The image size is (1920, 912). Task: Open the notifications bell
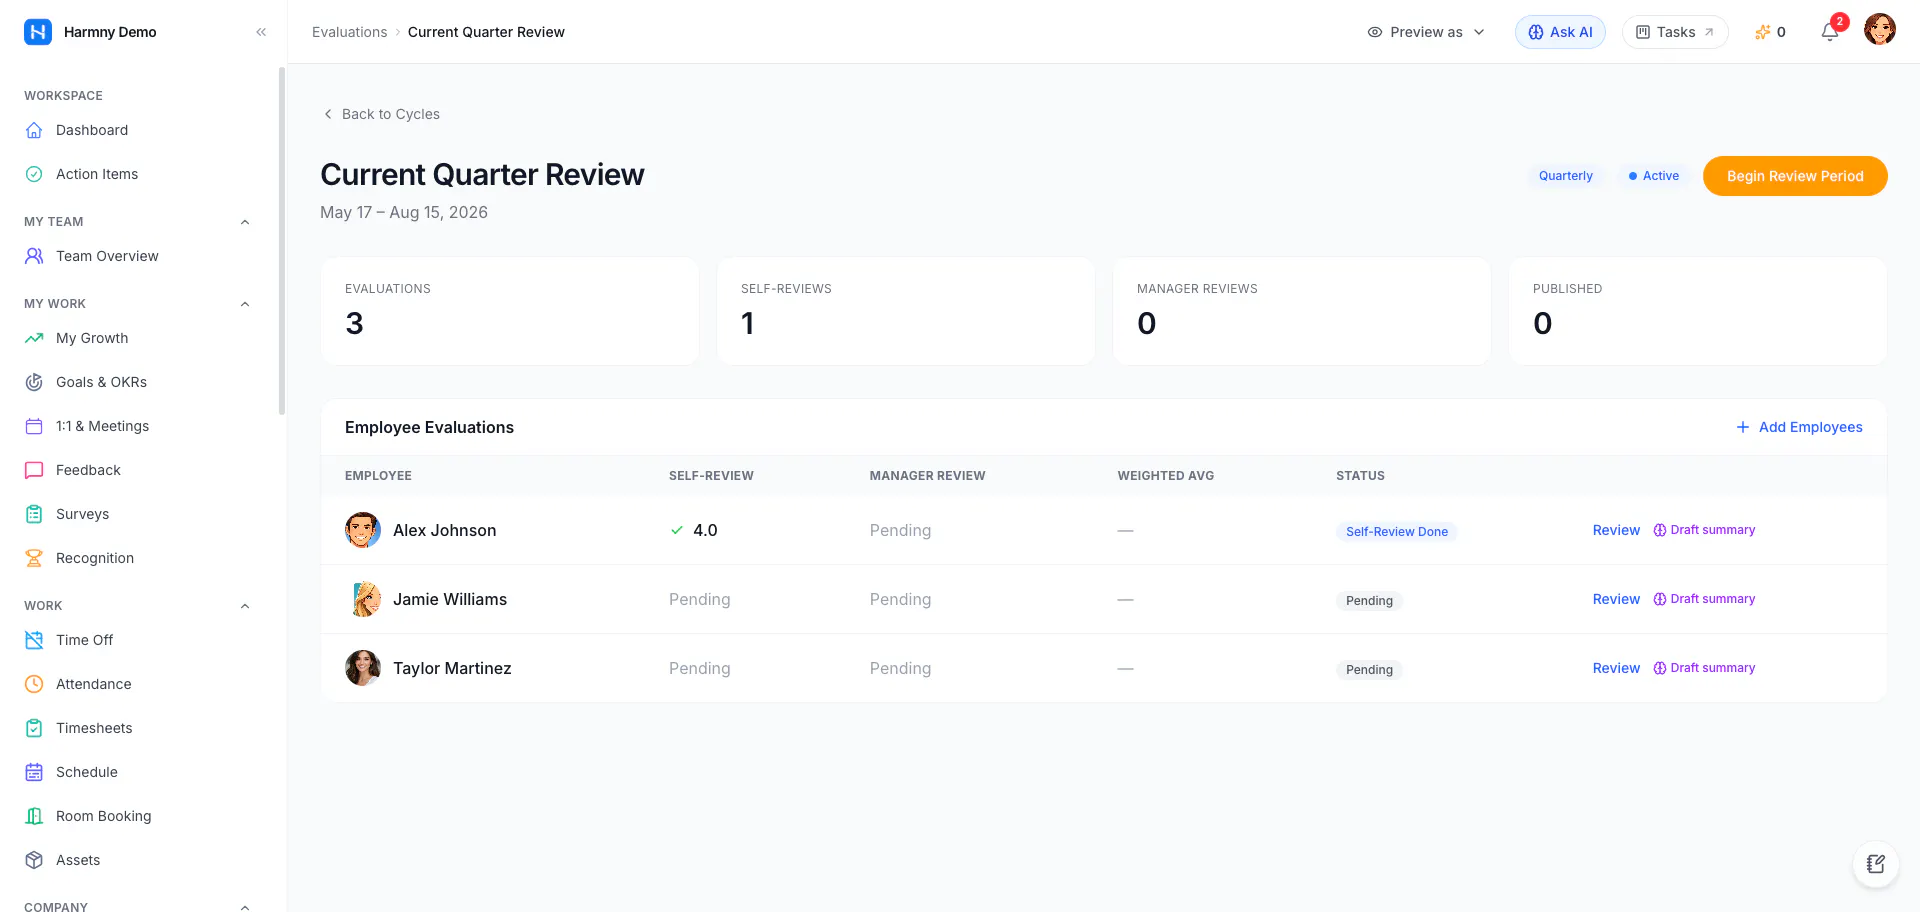(1830, 32)
